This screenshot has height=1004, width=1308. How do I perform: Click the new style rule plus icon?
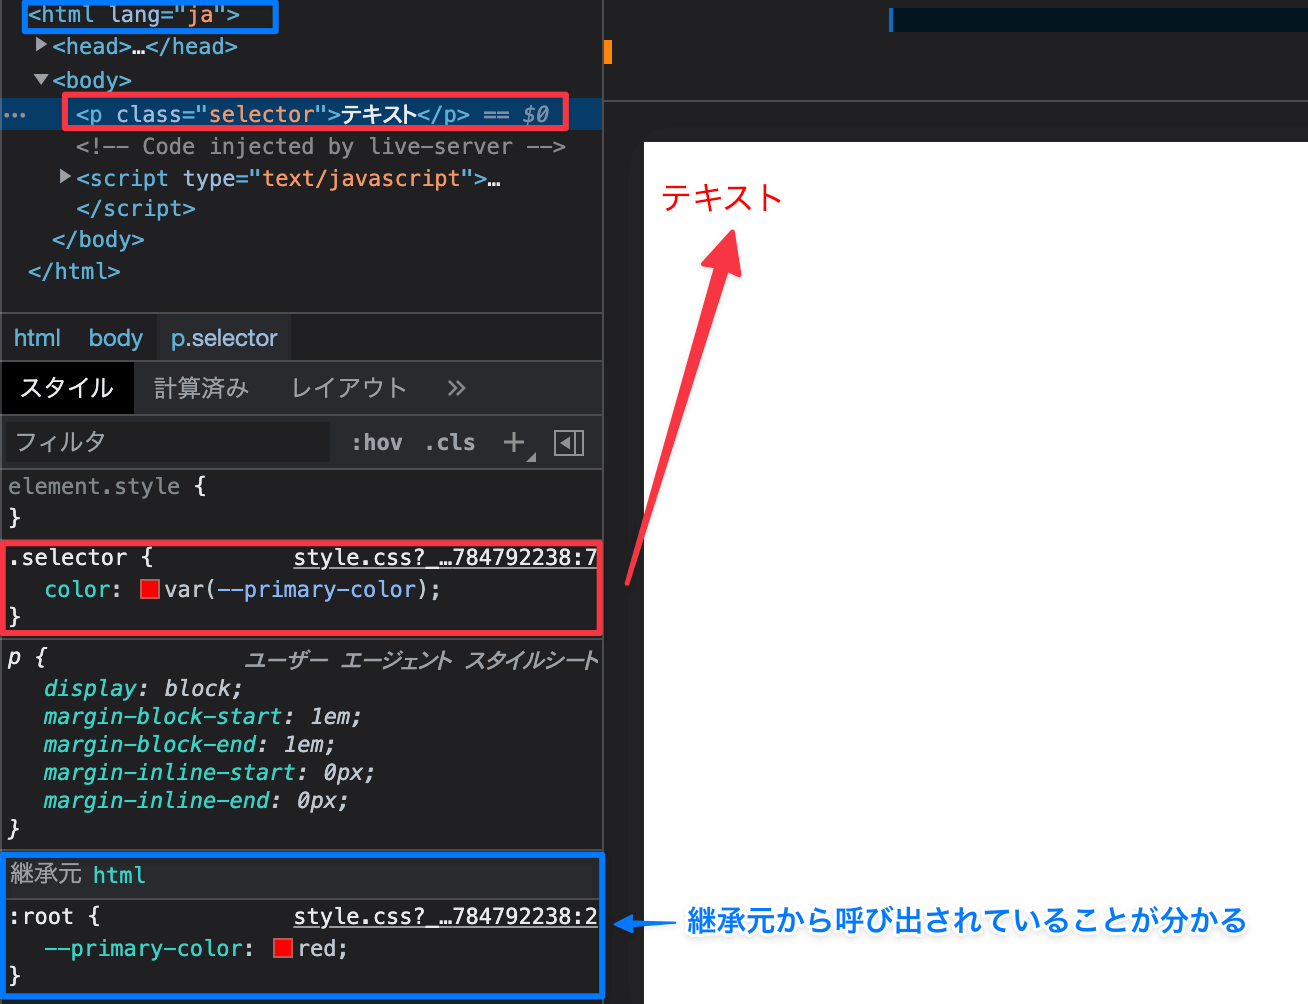pyautogui.click(x=514, y=442)
